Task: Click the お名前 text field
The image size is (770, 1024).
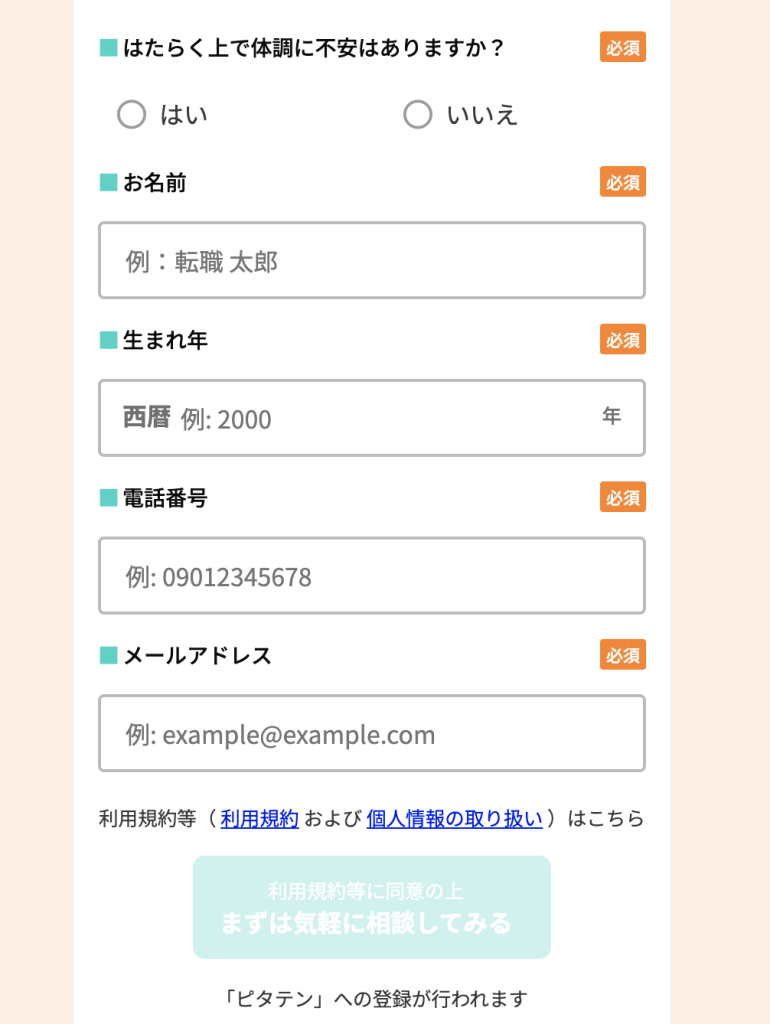Action: click(371, 261)
